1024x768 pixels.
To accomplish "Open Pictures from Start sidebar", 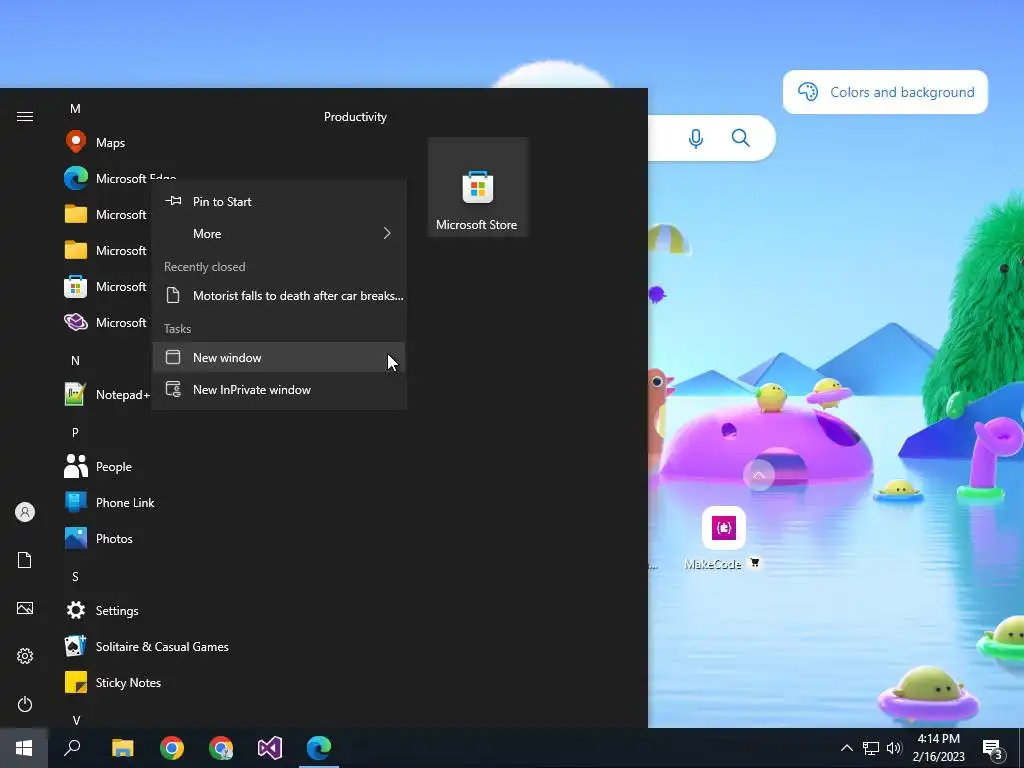I will [25, 608].
